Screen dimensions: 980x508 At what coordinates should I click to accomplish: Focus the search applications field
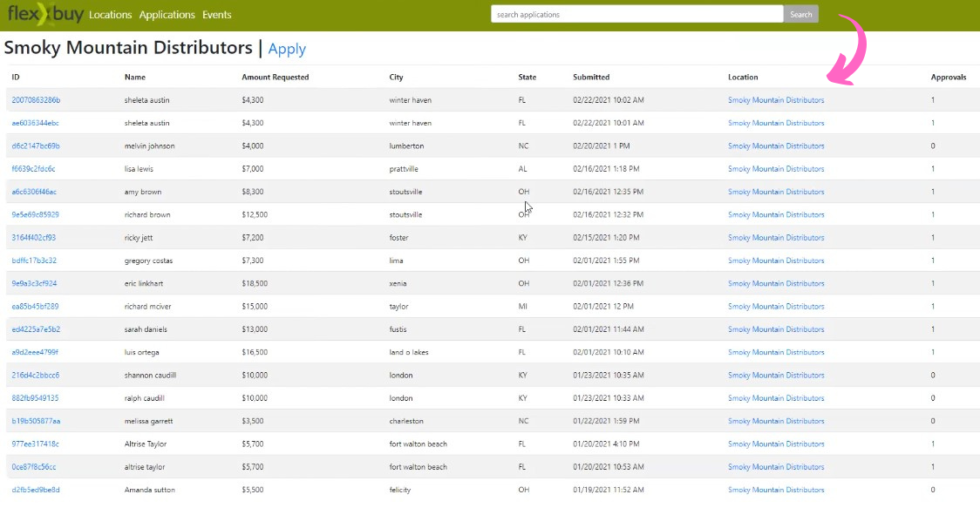pyautogui.click(x=637, y=14)
